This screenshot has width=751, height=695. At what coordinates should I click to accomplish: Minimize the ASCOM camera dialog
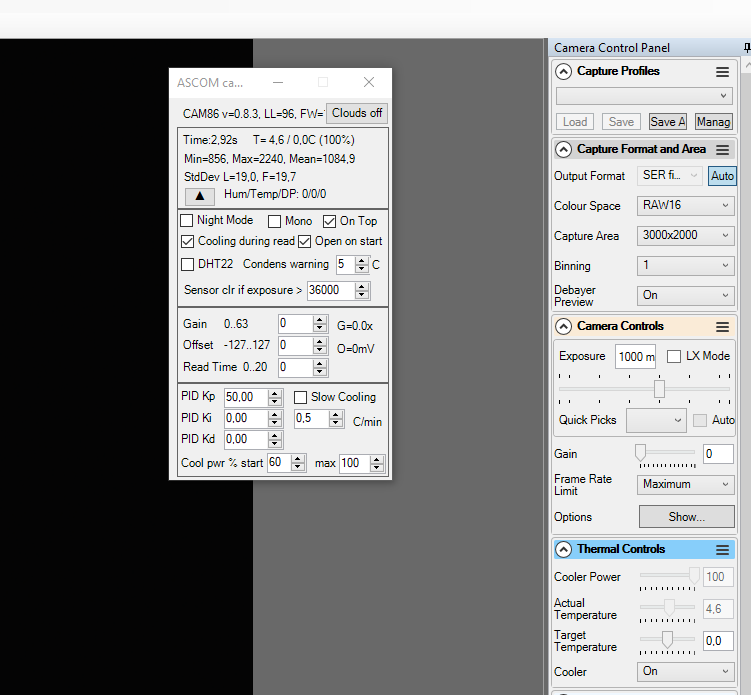tap(278, 82)
